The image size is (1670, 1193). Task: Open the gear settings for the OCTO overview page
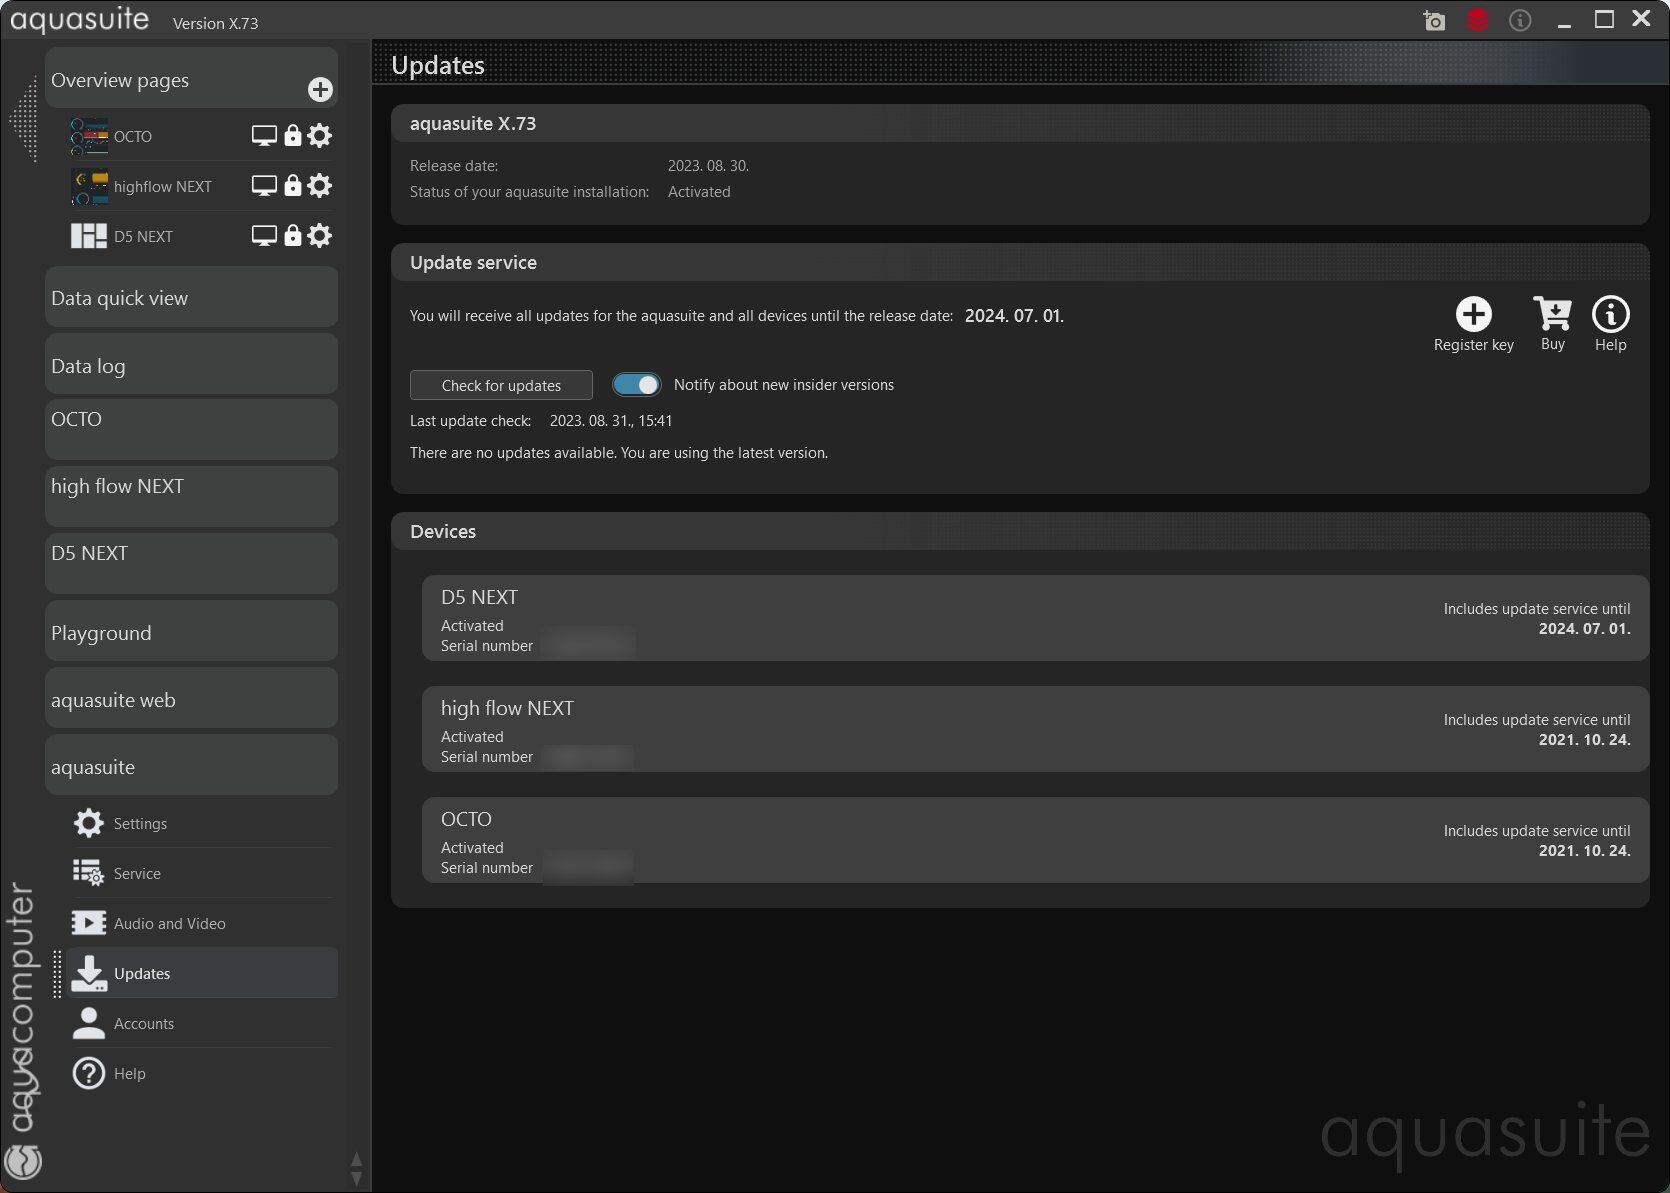pyautogui.click(x=320, y=136)
